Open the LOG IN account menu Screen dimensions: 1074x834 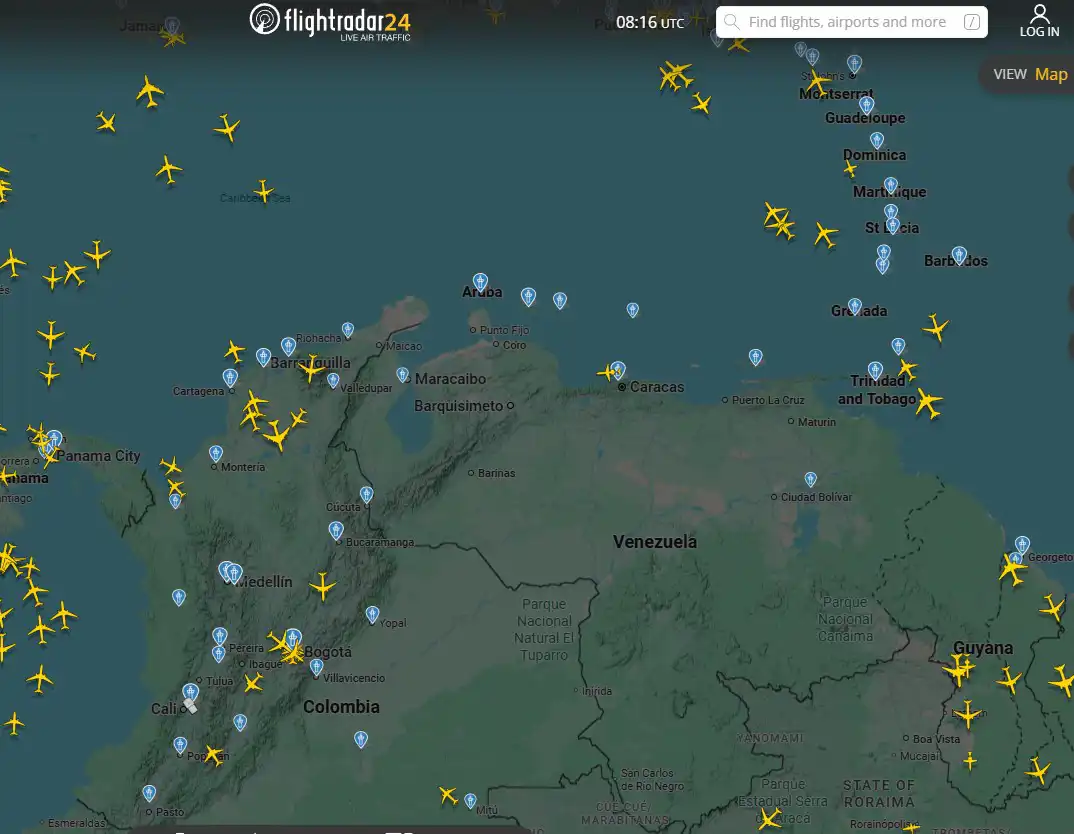[1039, 21]
